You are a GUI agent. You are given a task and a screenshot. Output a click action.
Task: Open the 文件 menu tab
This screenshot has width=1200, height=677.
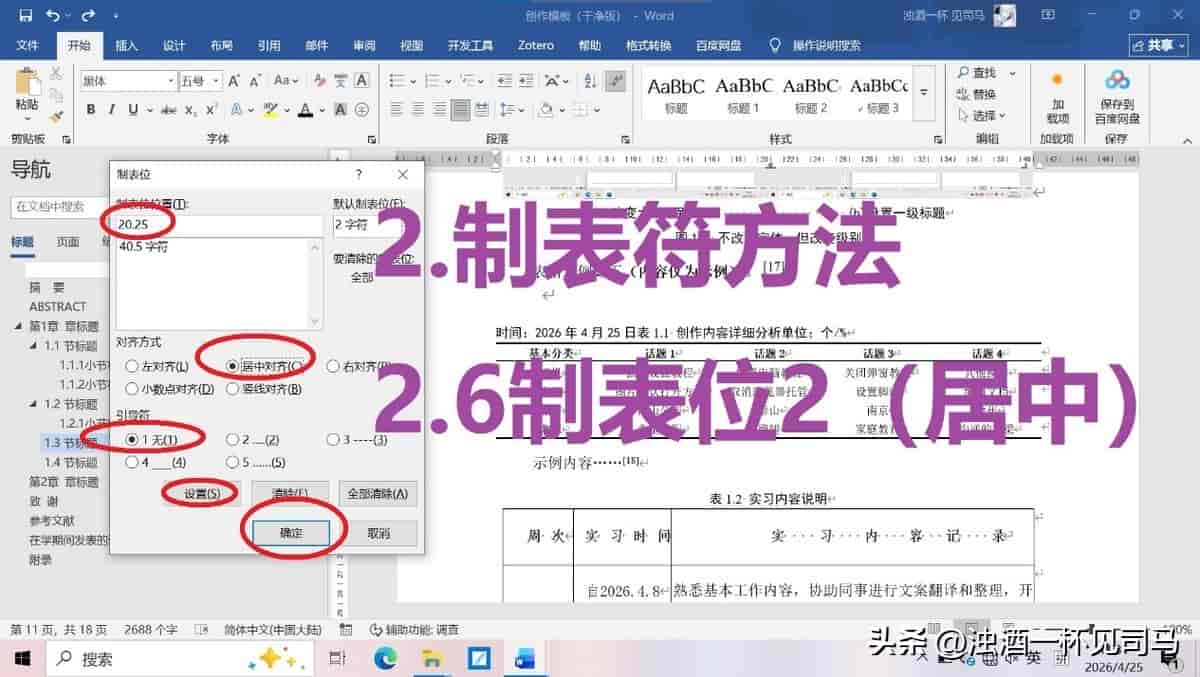pyautogui.click(x=27, y=45)
